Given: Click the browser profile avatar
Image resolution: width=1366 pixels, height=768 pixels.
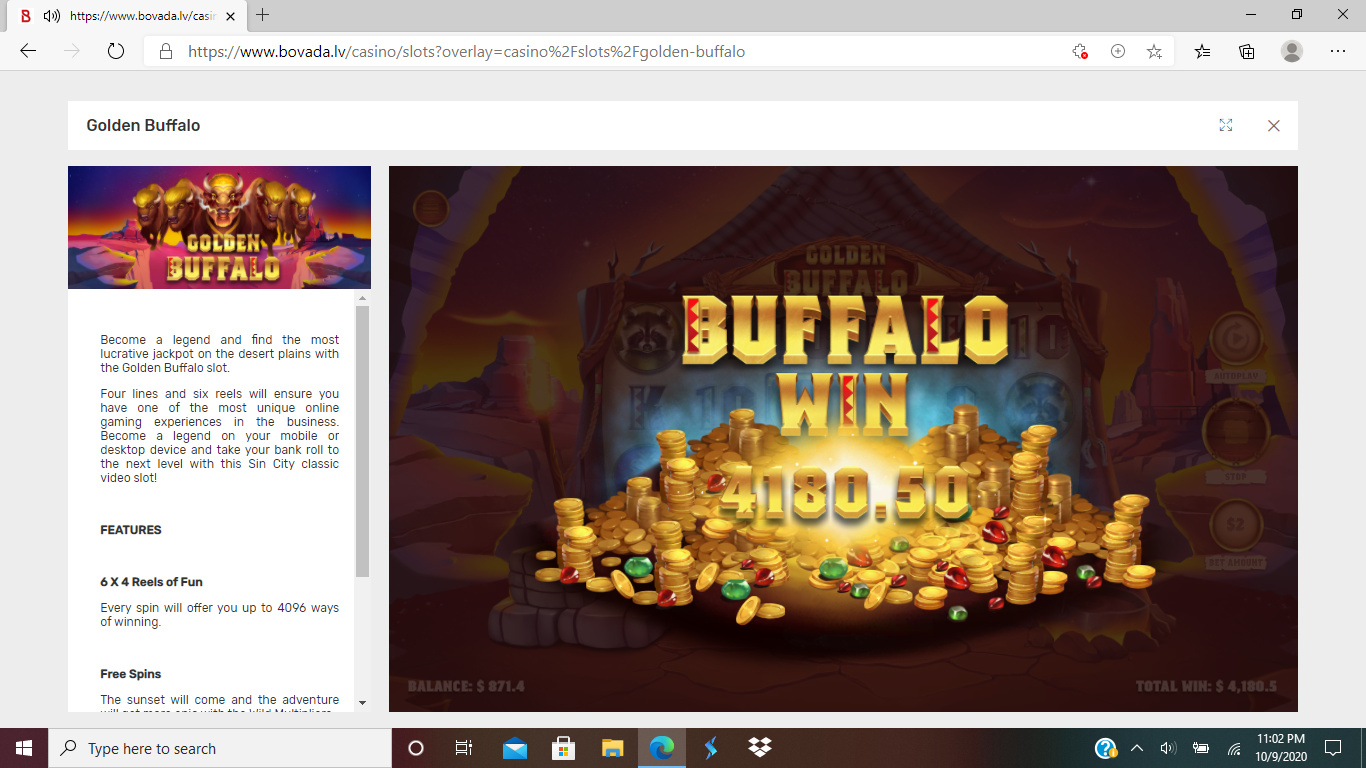Looking at the screenshot, I should point(1292,52).
